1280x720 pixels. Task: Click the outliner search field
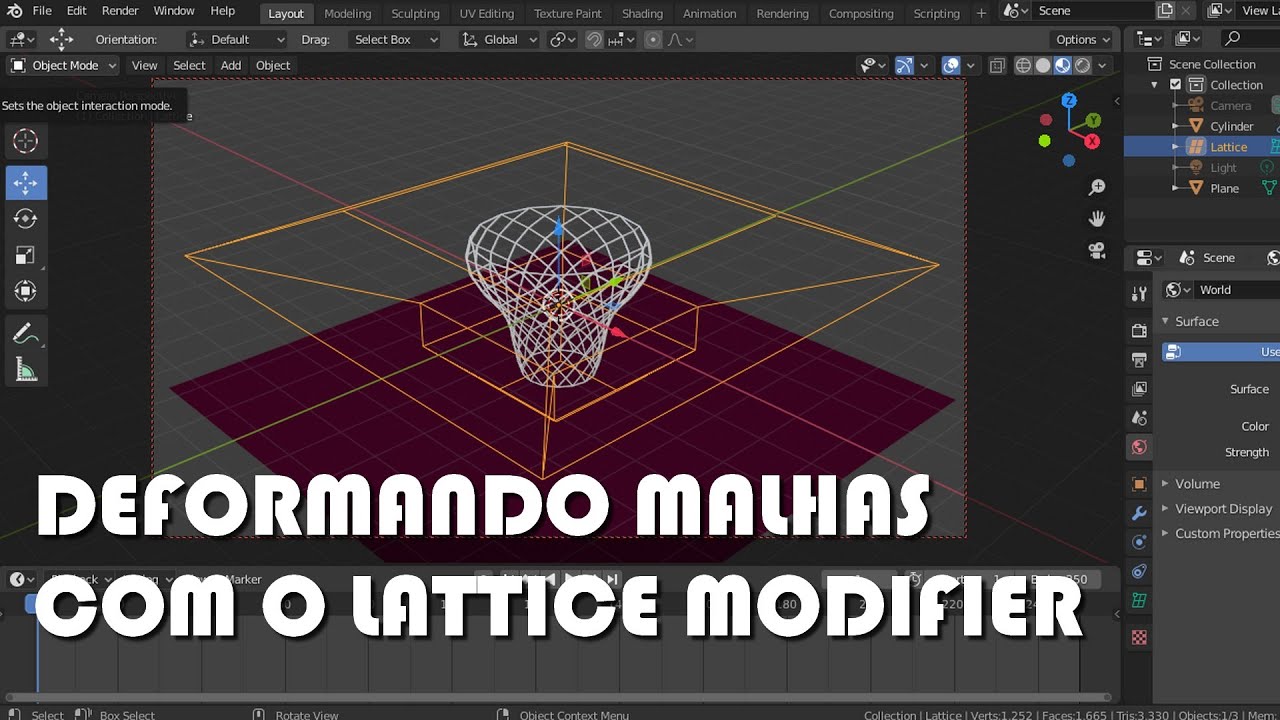click(1250, 38)
